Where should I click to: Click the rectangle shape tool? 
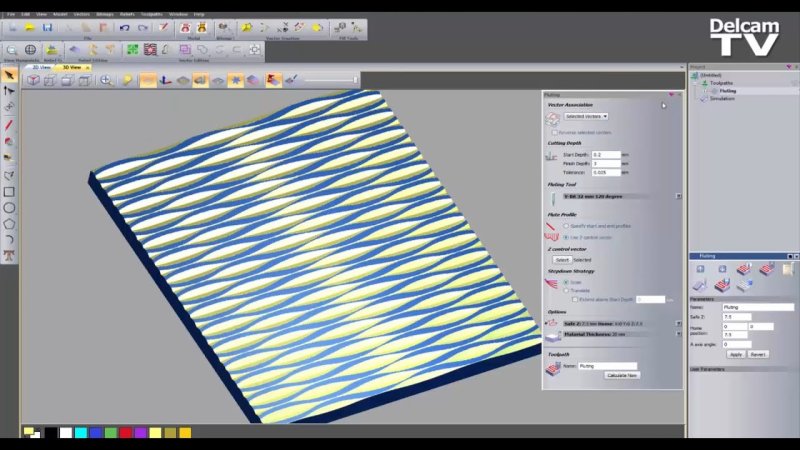pos(9,191)
